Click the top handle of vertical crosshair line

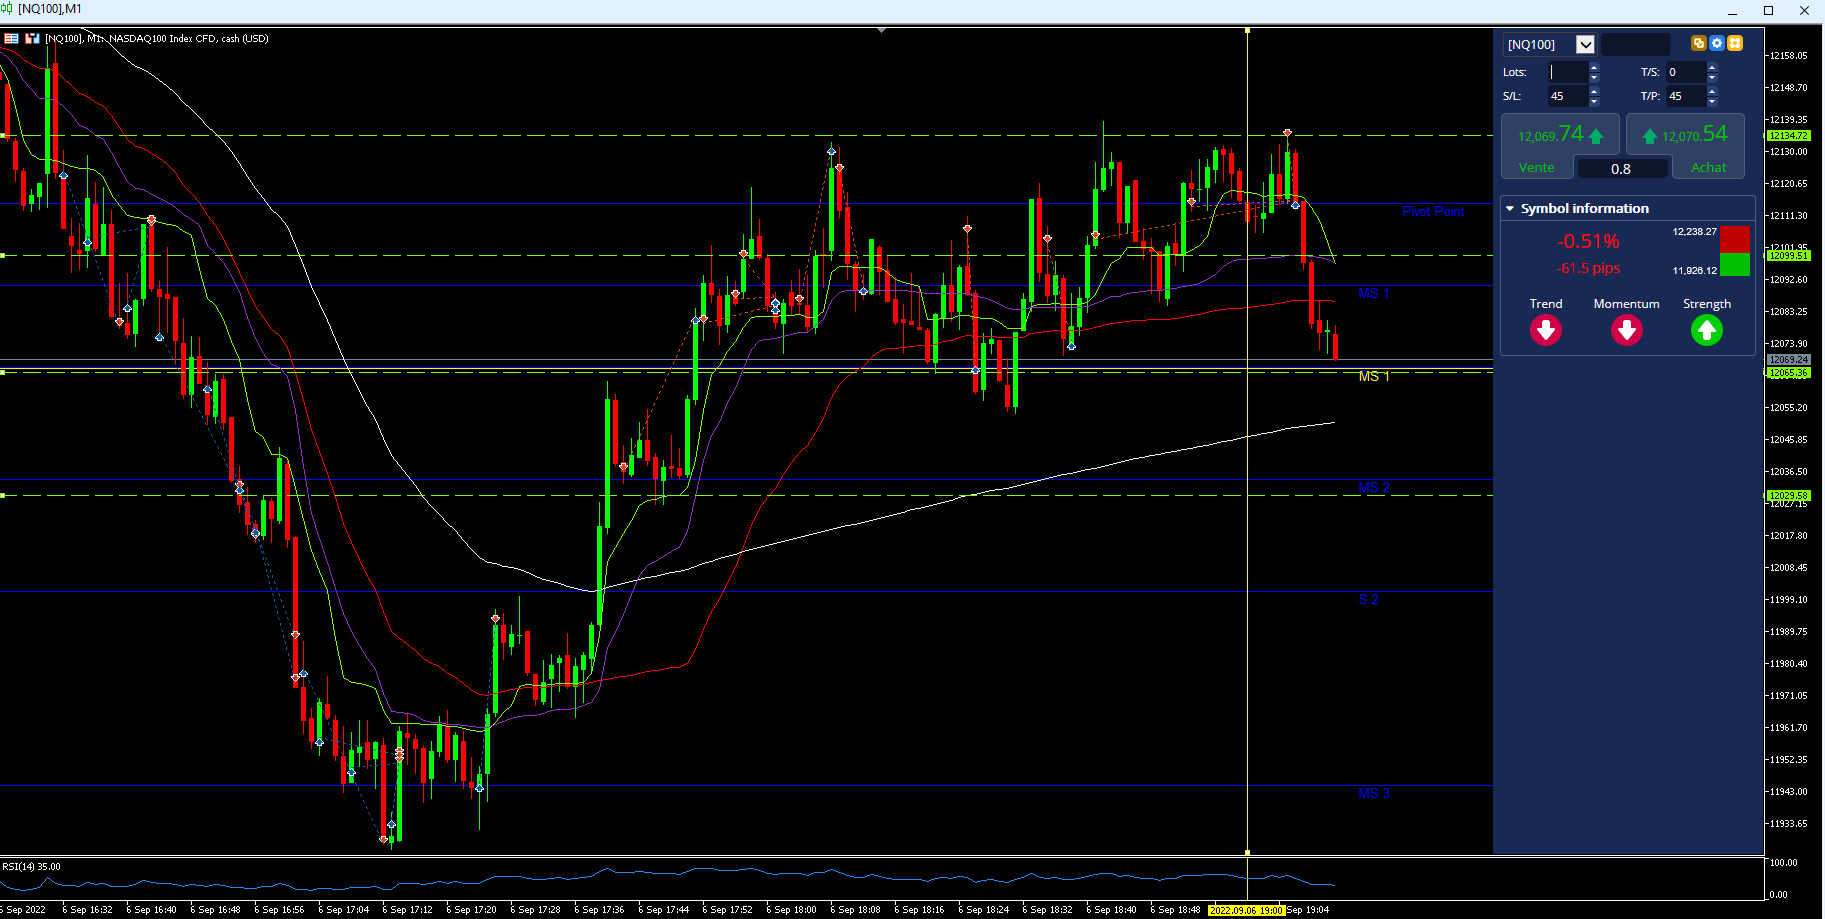click(1247, 31)
